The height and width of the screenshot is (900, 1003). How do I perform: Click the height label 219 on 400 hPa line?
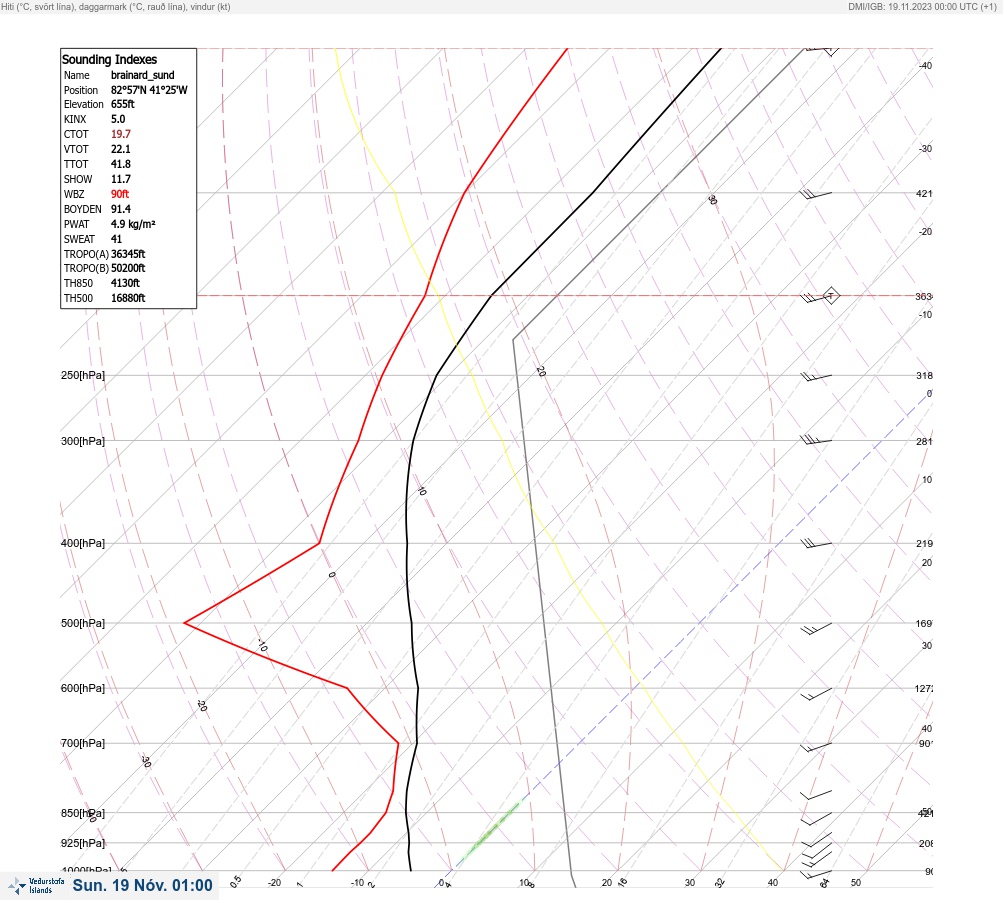(x=924, y=544)
